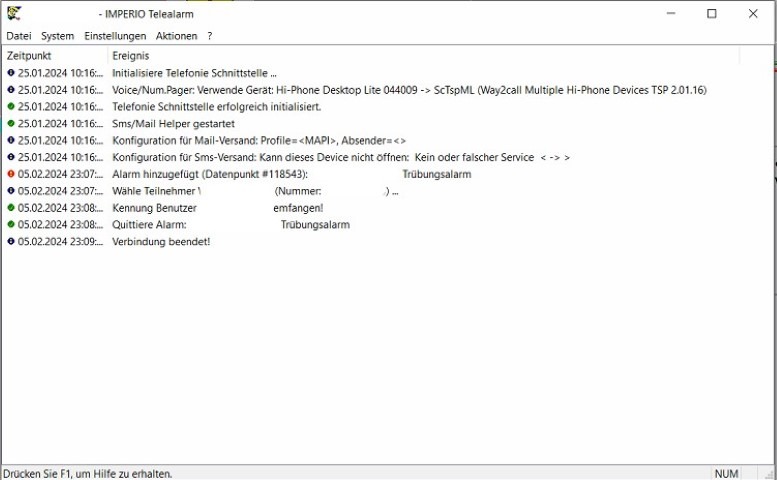
Task: Maximize the Telealarm window
Action: tap(711, 14)
